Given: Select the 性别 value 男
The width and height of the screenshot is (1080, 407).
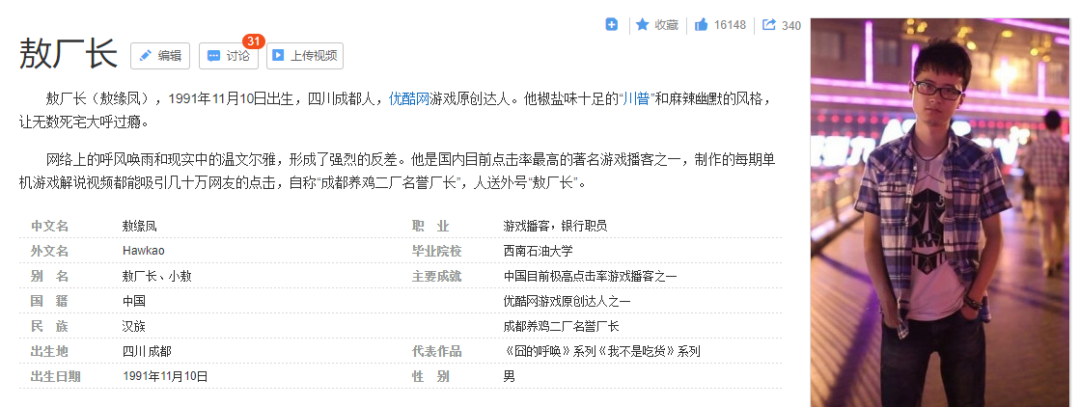Looking at the screenshot, I should coord(509,376).
